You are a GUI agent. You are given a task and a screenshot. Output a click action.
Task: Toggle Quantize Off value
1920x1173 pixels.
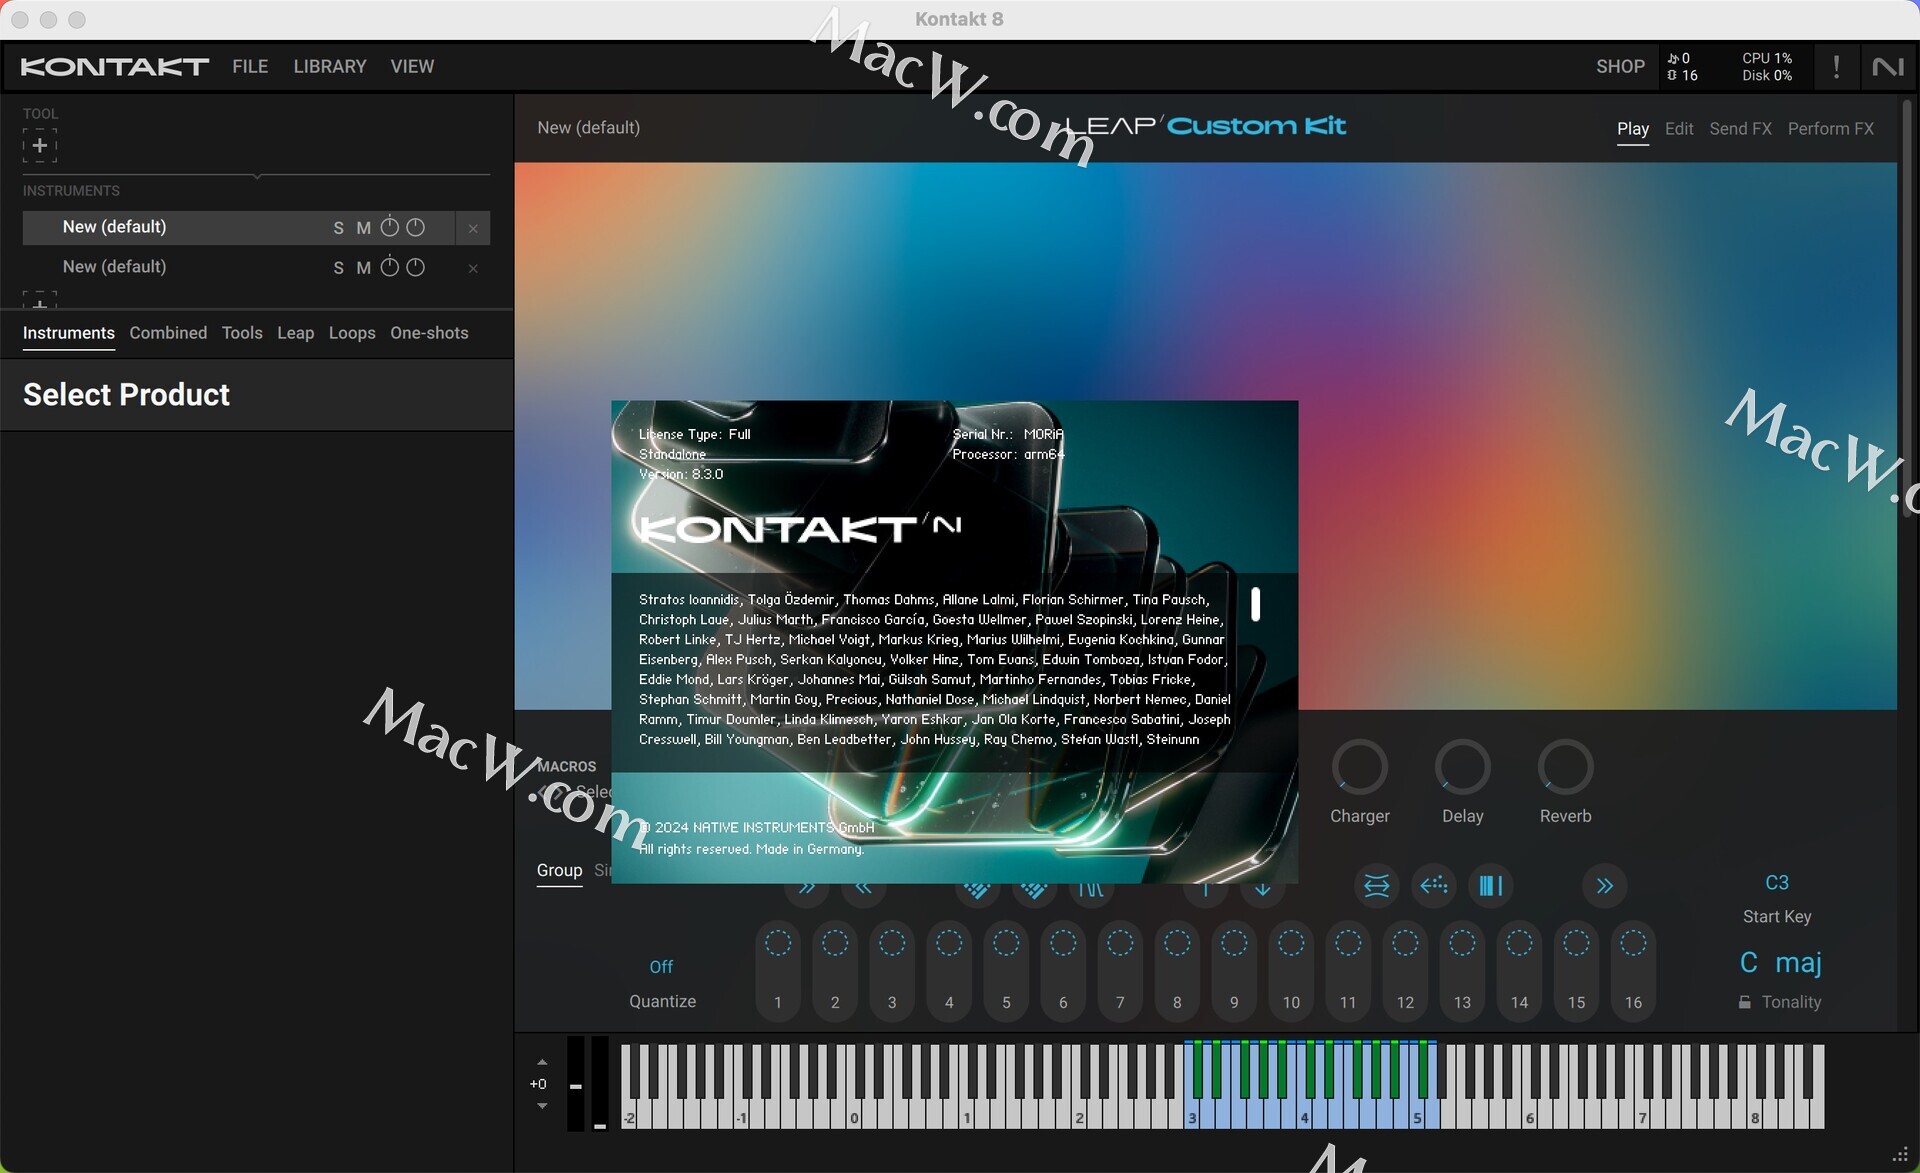(661, 967)
